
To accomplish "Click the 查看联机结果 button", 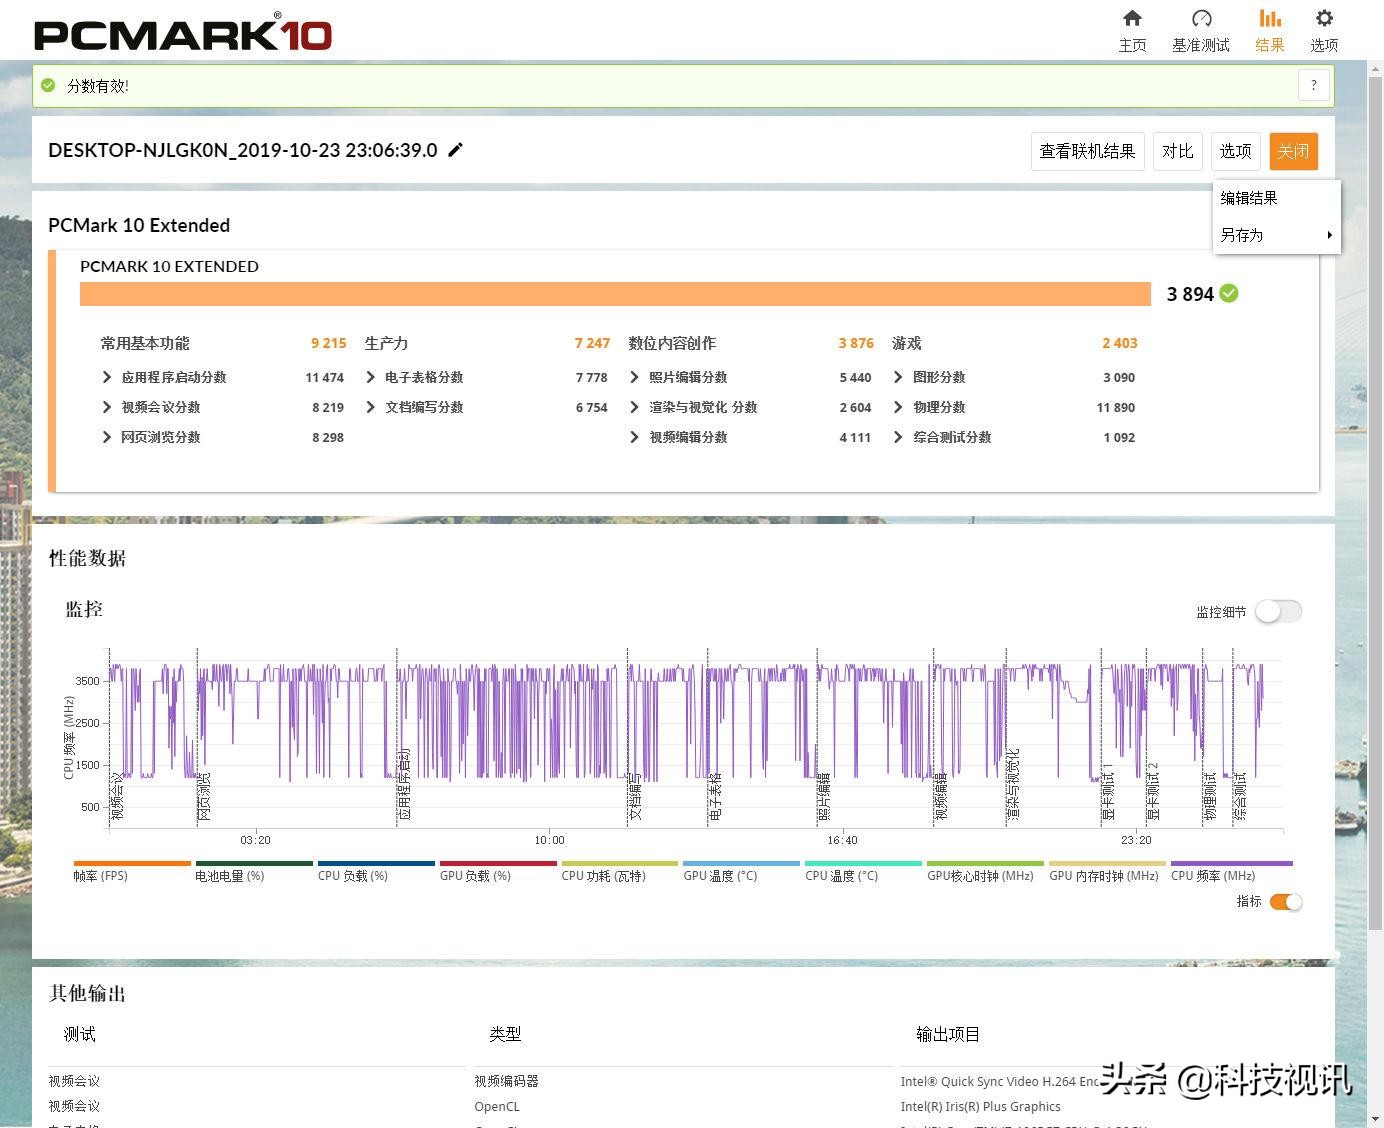I will pos(1087,151).
